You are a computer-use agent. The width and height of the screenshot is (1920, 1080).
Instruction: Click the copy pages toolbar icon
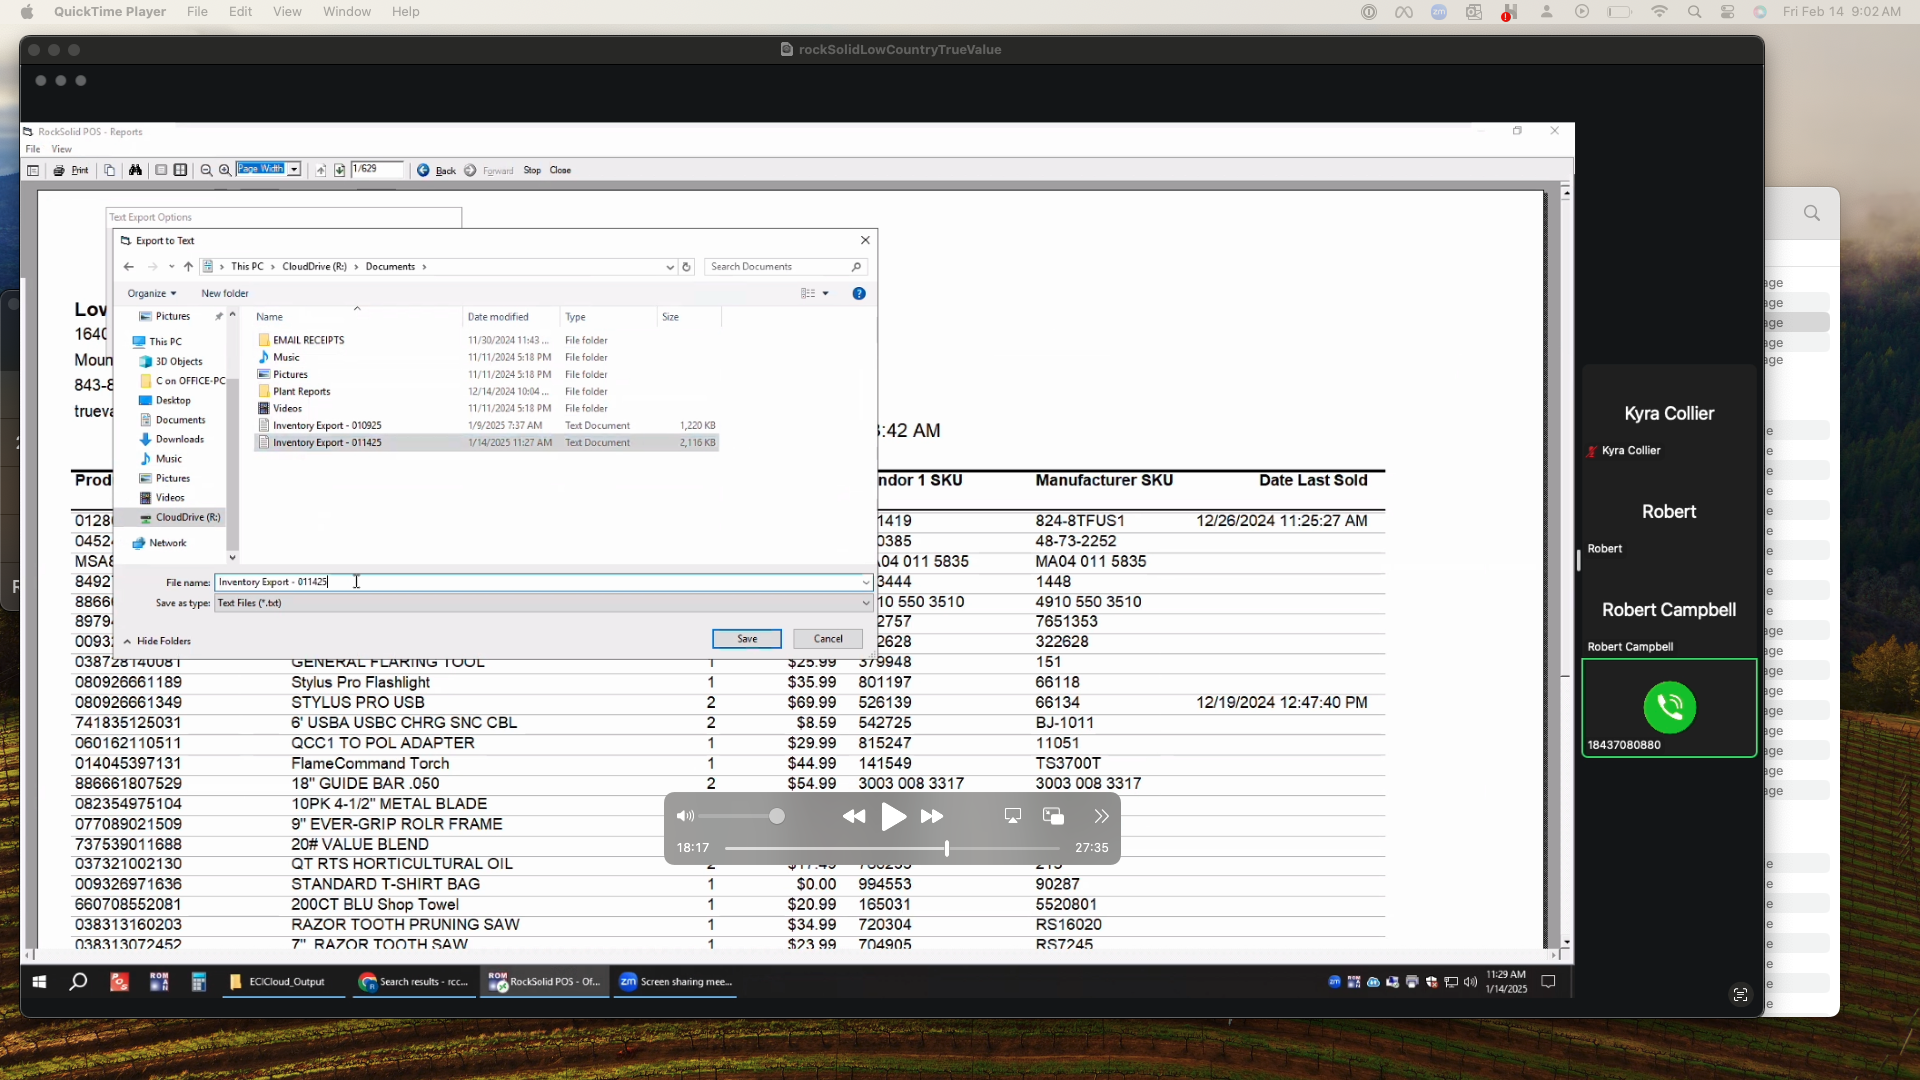pos(110,171)
